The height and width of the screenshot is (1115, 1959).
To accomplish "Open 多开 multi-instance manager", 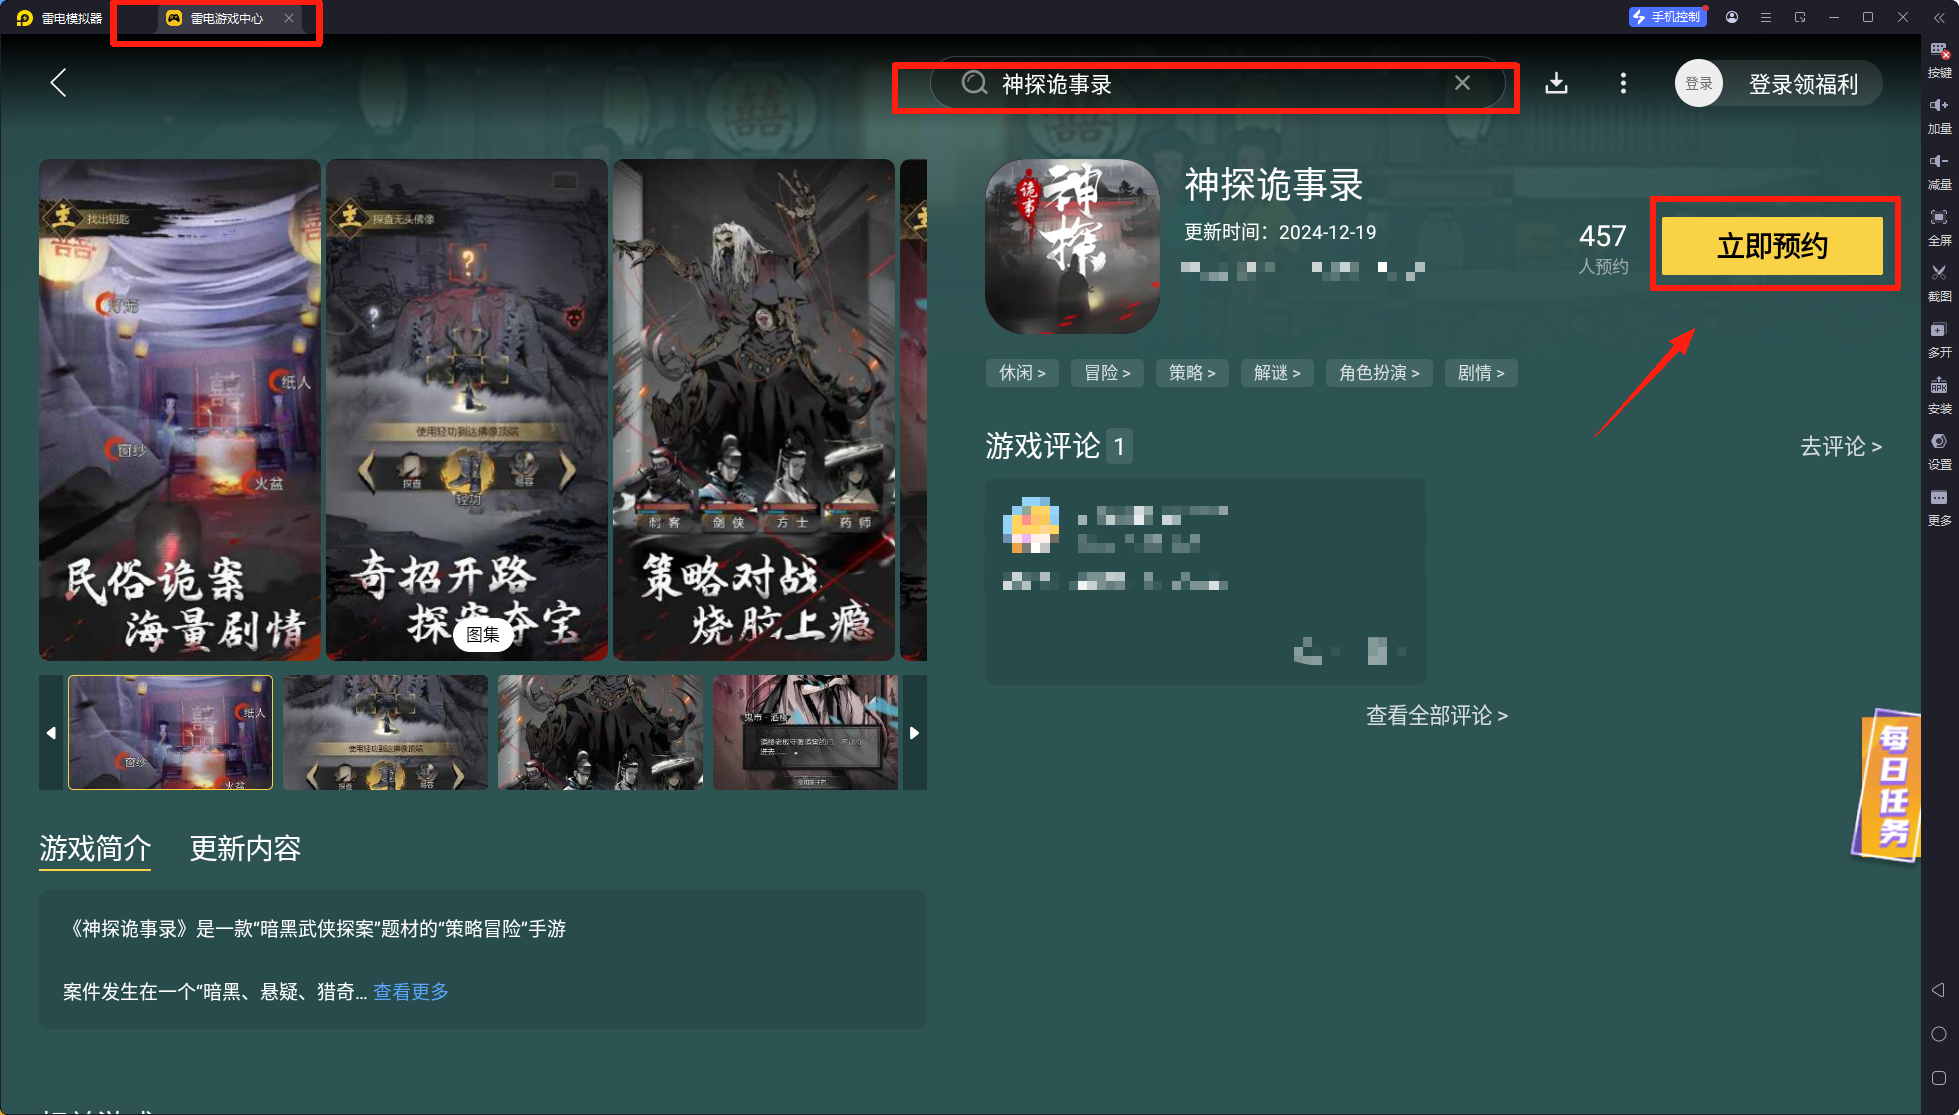I will (x=1939, y=339).
